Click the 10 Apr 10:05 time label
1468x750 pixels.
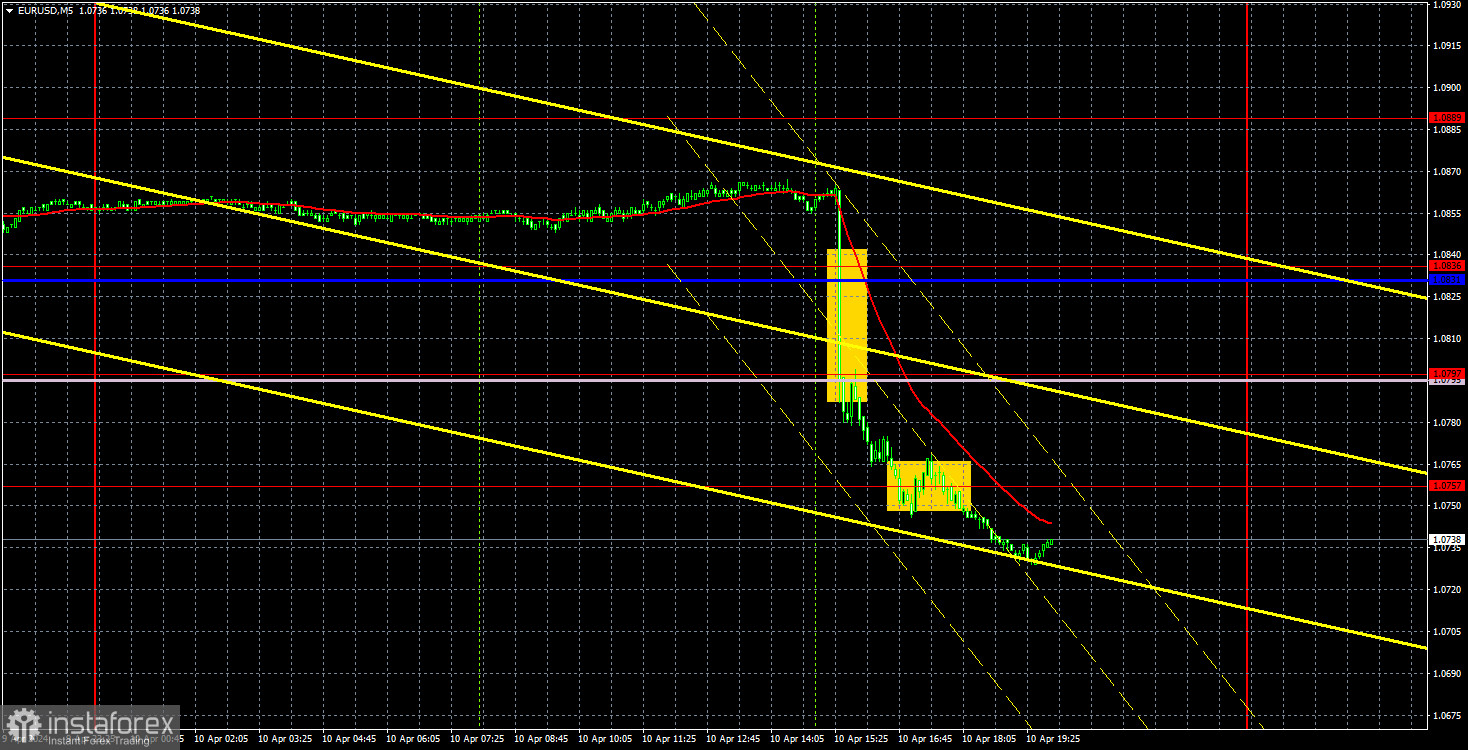pyautogui.click(x=606, y=739)
